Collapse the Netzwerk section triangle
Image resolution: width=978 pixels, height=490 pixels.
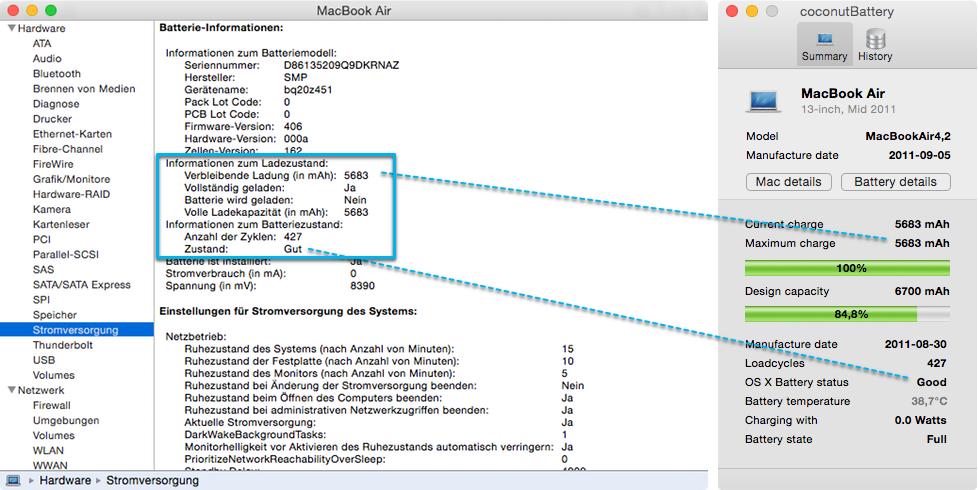coord(12,390)
